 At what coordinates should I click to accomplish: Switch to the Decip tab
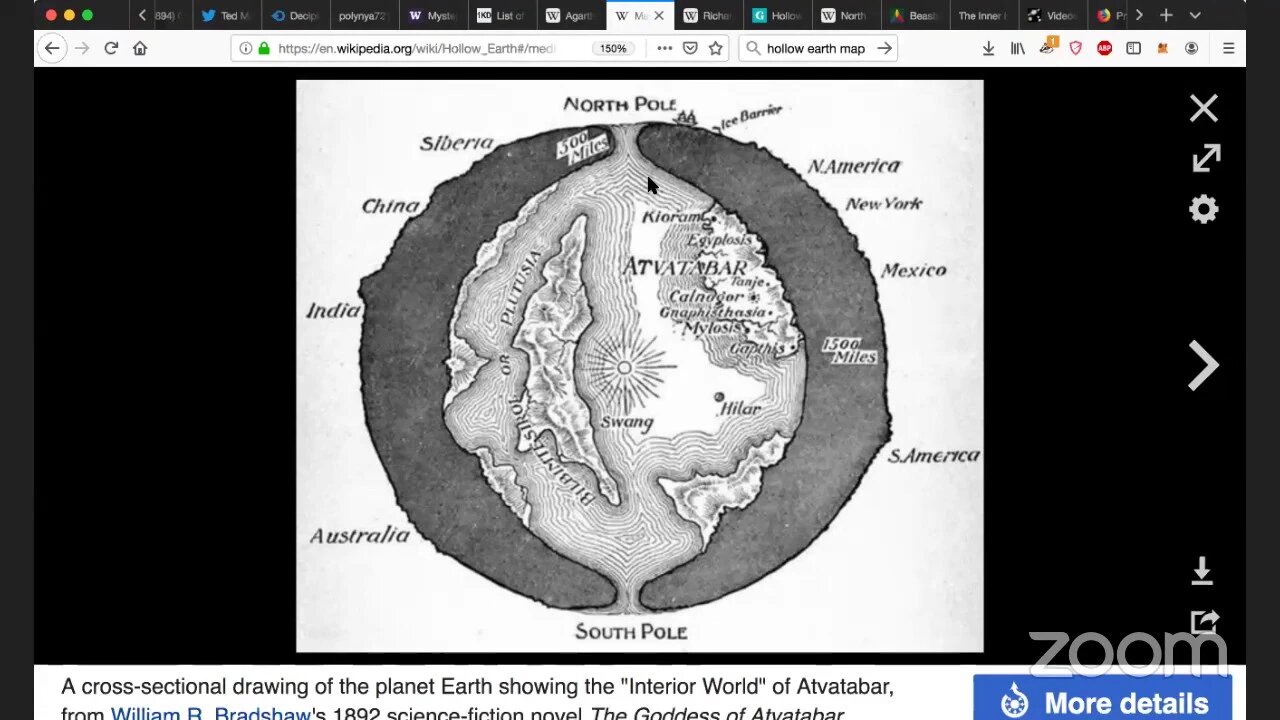click(x=296, y=15)
